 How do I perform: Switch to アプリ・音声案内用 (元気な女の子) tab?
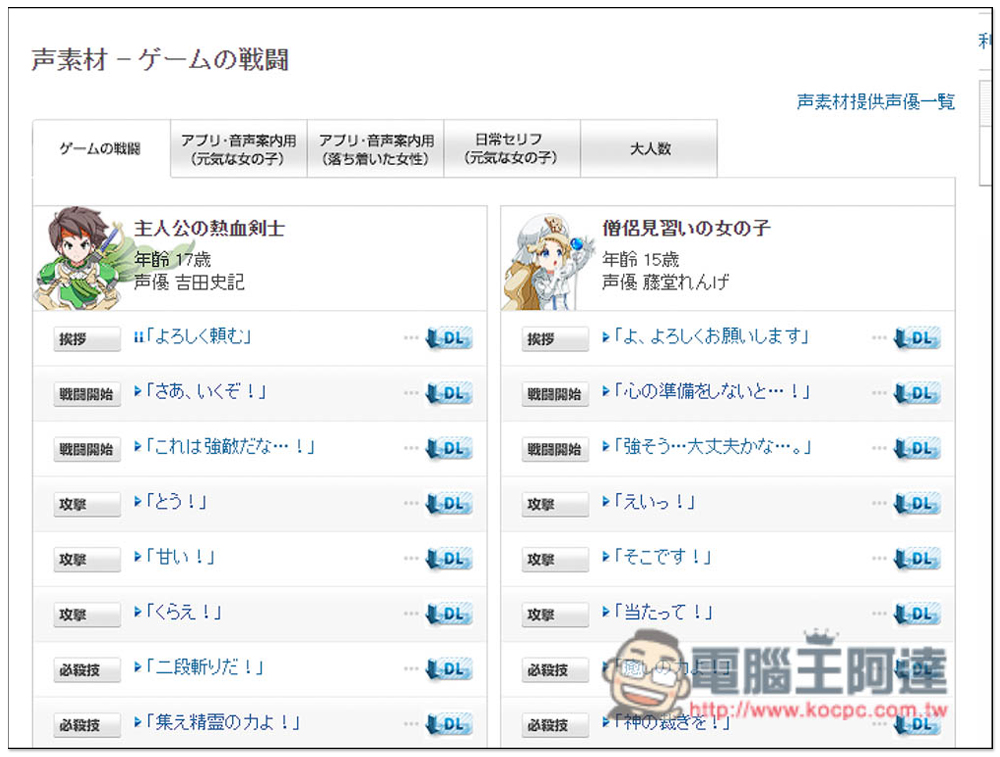(x=238, y=149)
